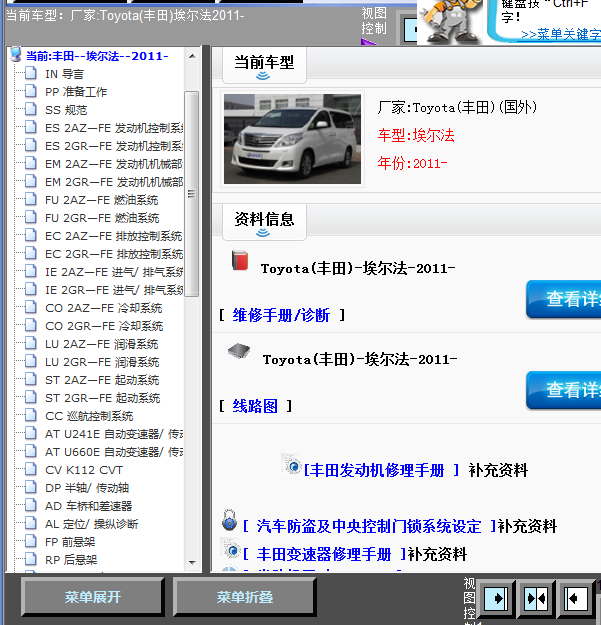
Task: Click the tree panel scrollbar thumb
Action: tap(192, 194)
